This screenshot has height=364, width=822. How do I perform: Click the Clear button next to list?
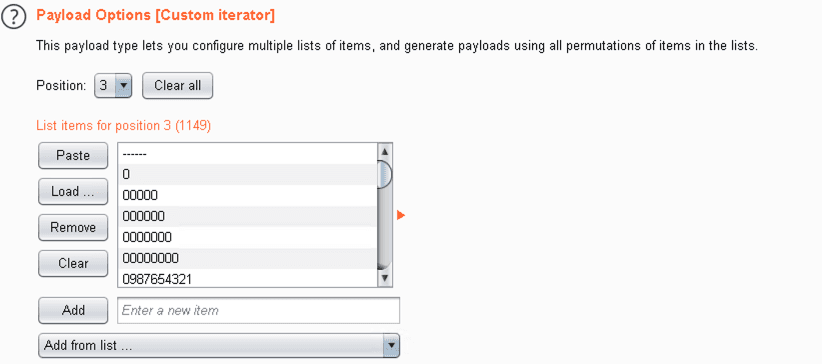tap(73, 263)
